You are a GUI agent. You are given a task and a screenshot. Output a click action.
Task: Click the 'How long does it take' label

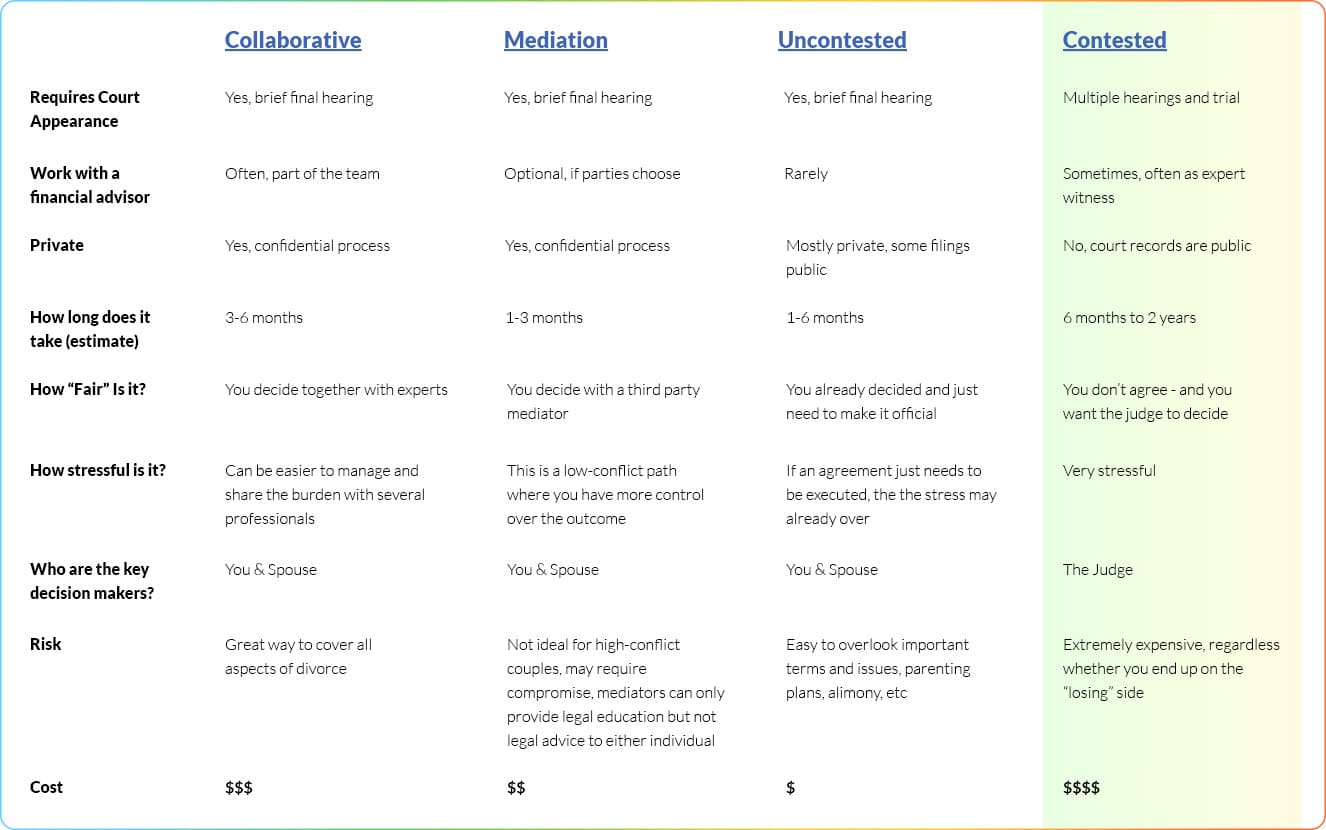(89, 329)
